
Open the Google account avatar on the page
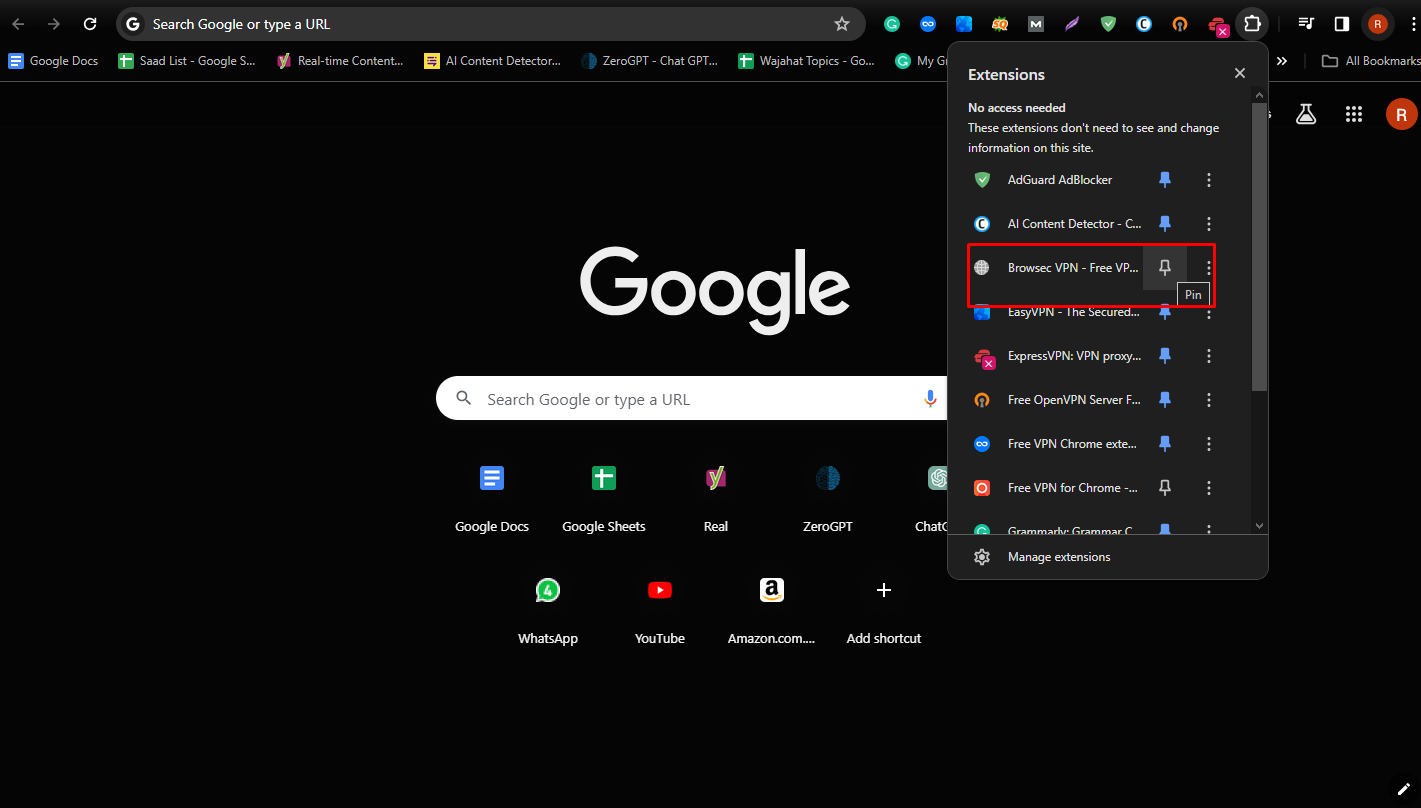point(1401,114)
